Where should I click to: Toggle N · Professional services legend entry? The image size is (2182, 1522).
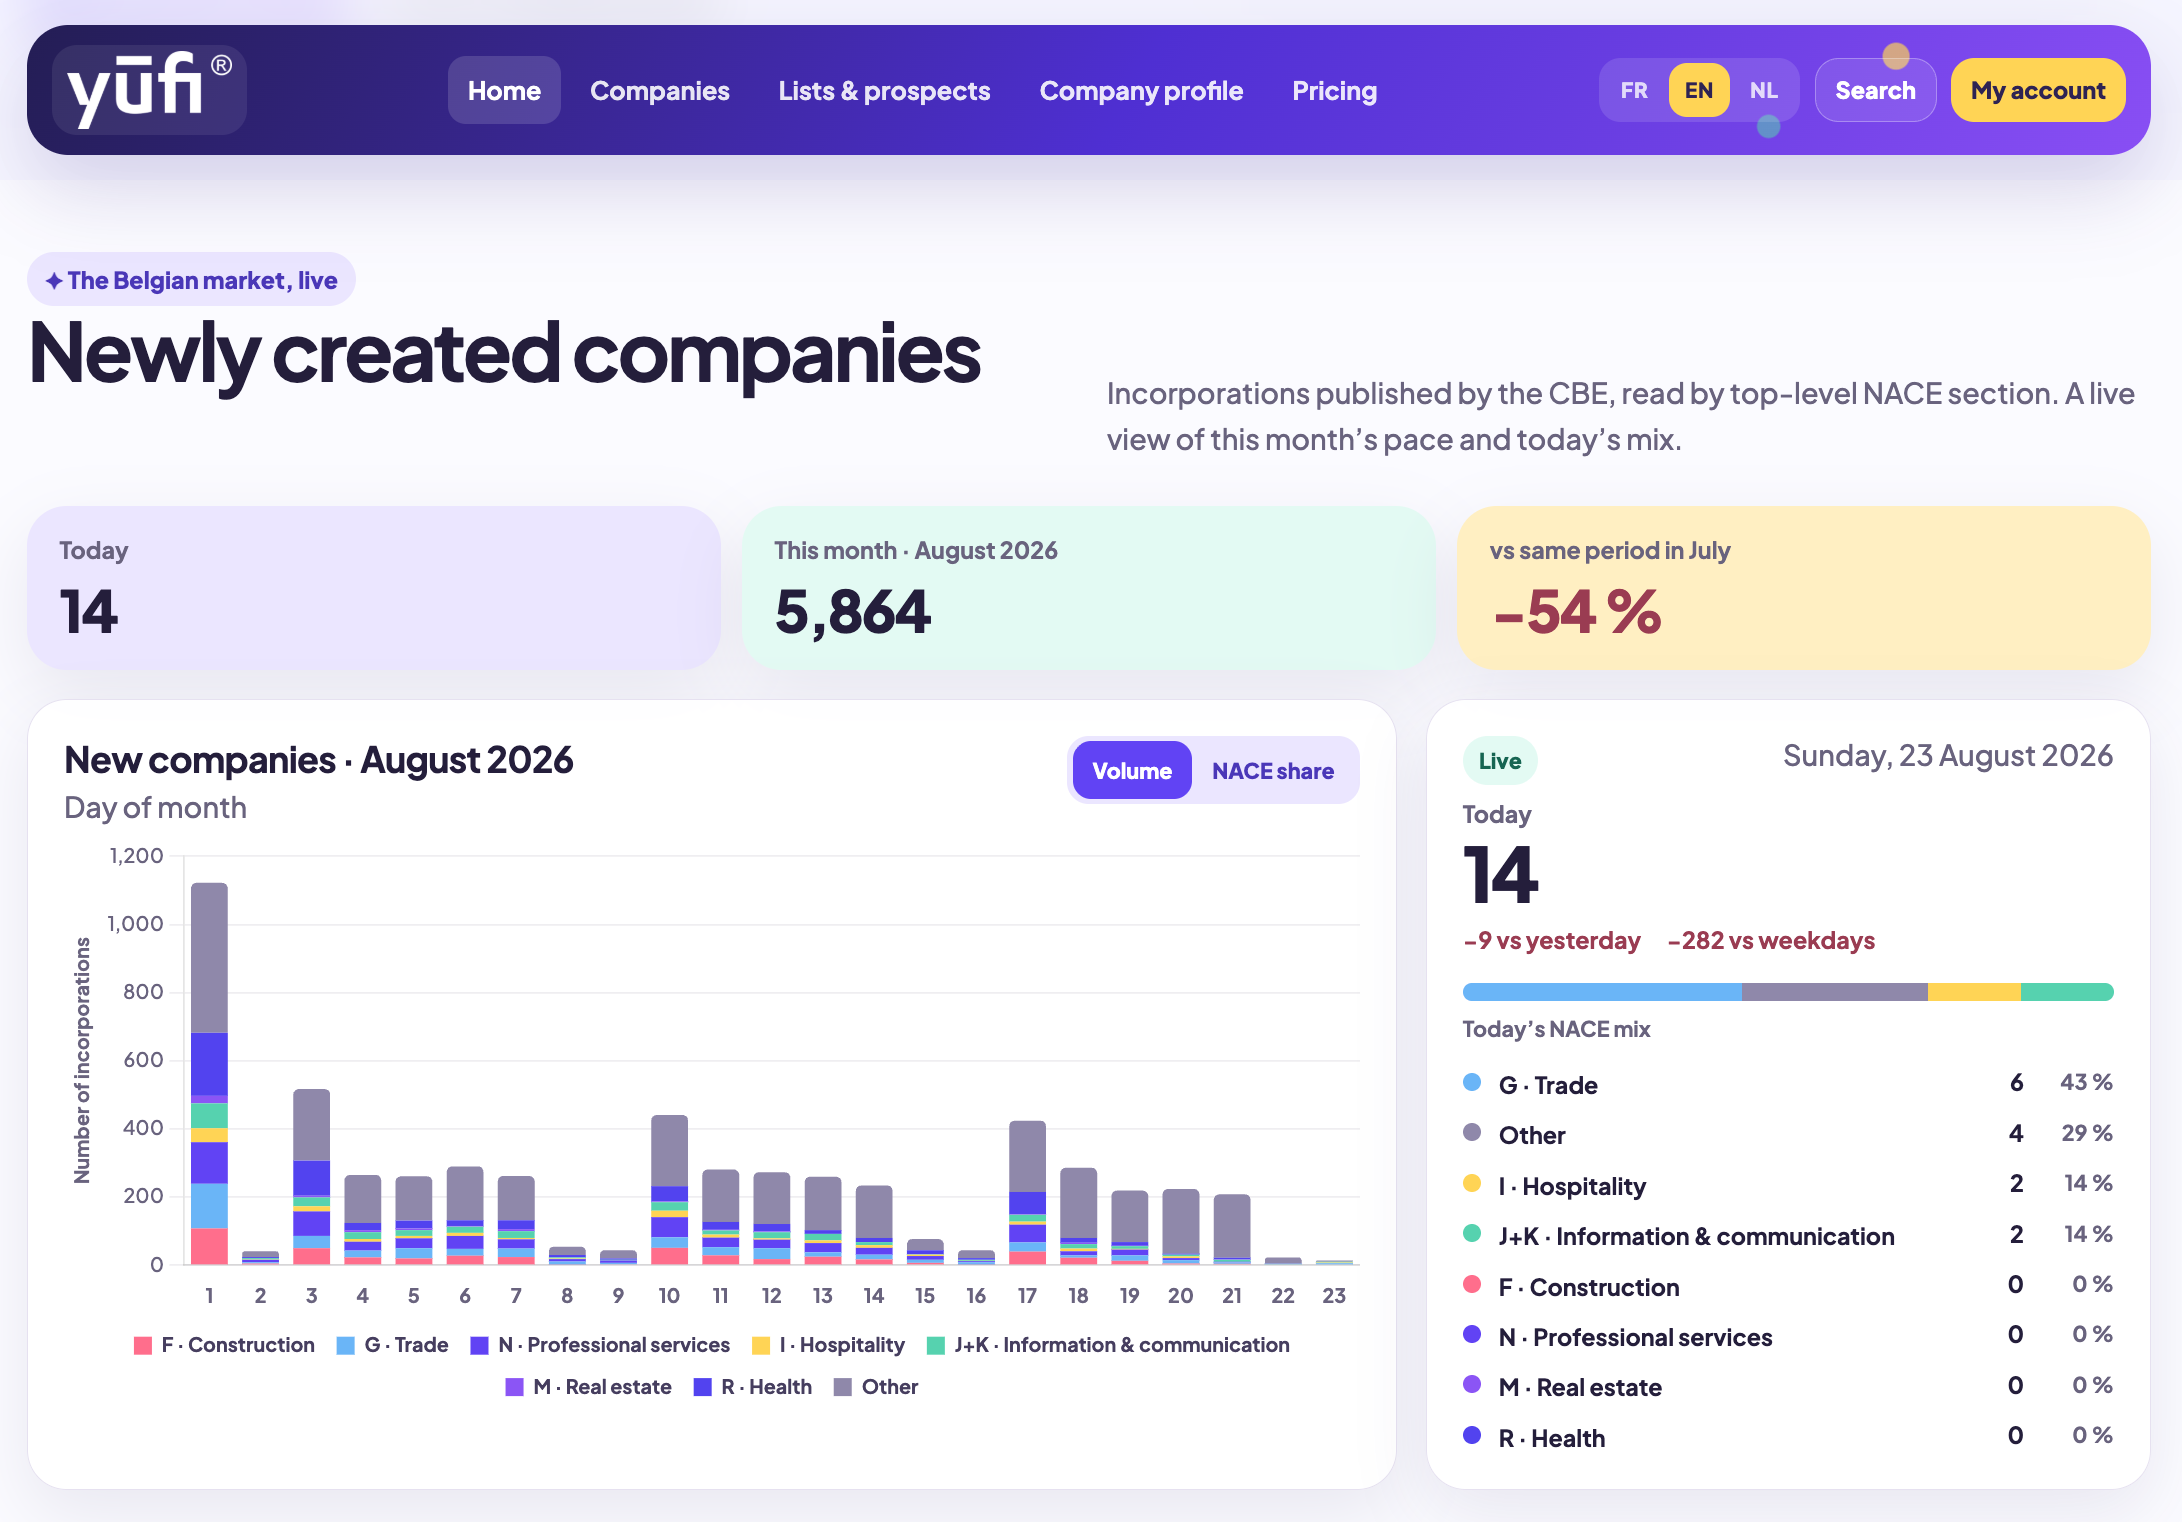(600, 1345)
